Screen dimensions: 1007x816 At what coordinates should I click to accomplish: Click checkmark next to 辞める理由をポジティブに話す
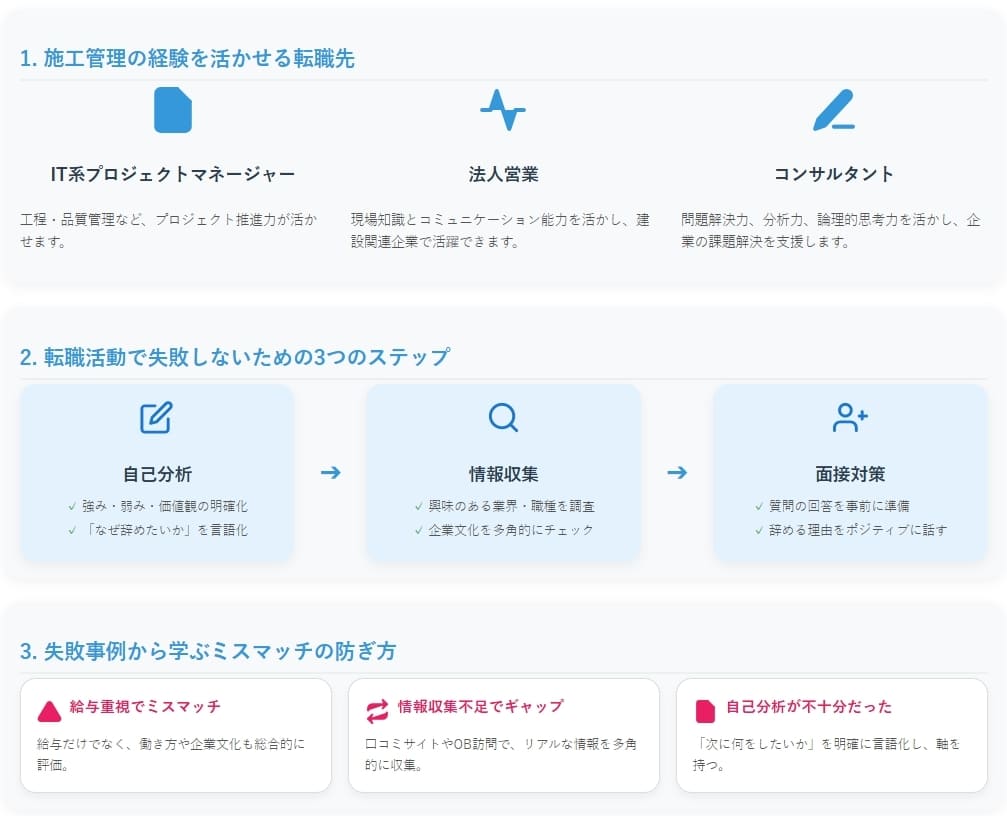click(759, 530)
